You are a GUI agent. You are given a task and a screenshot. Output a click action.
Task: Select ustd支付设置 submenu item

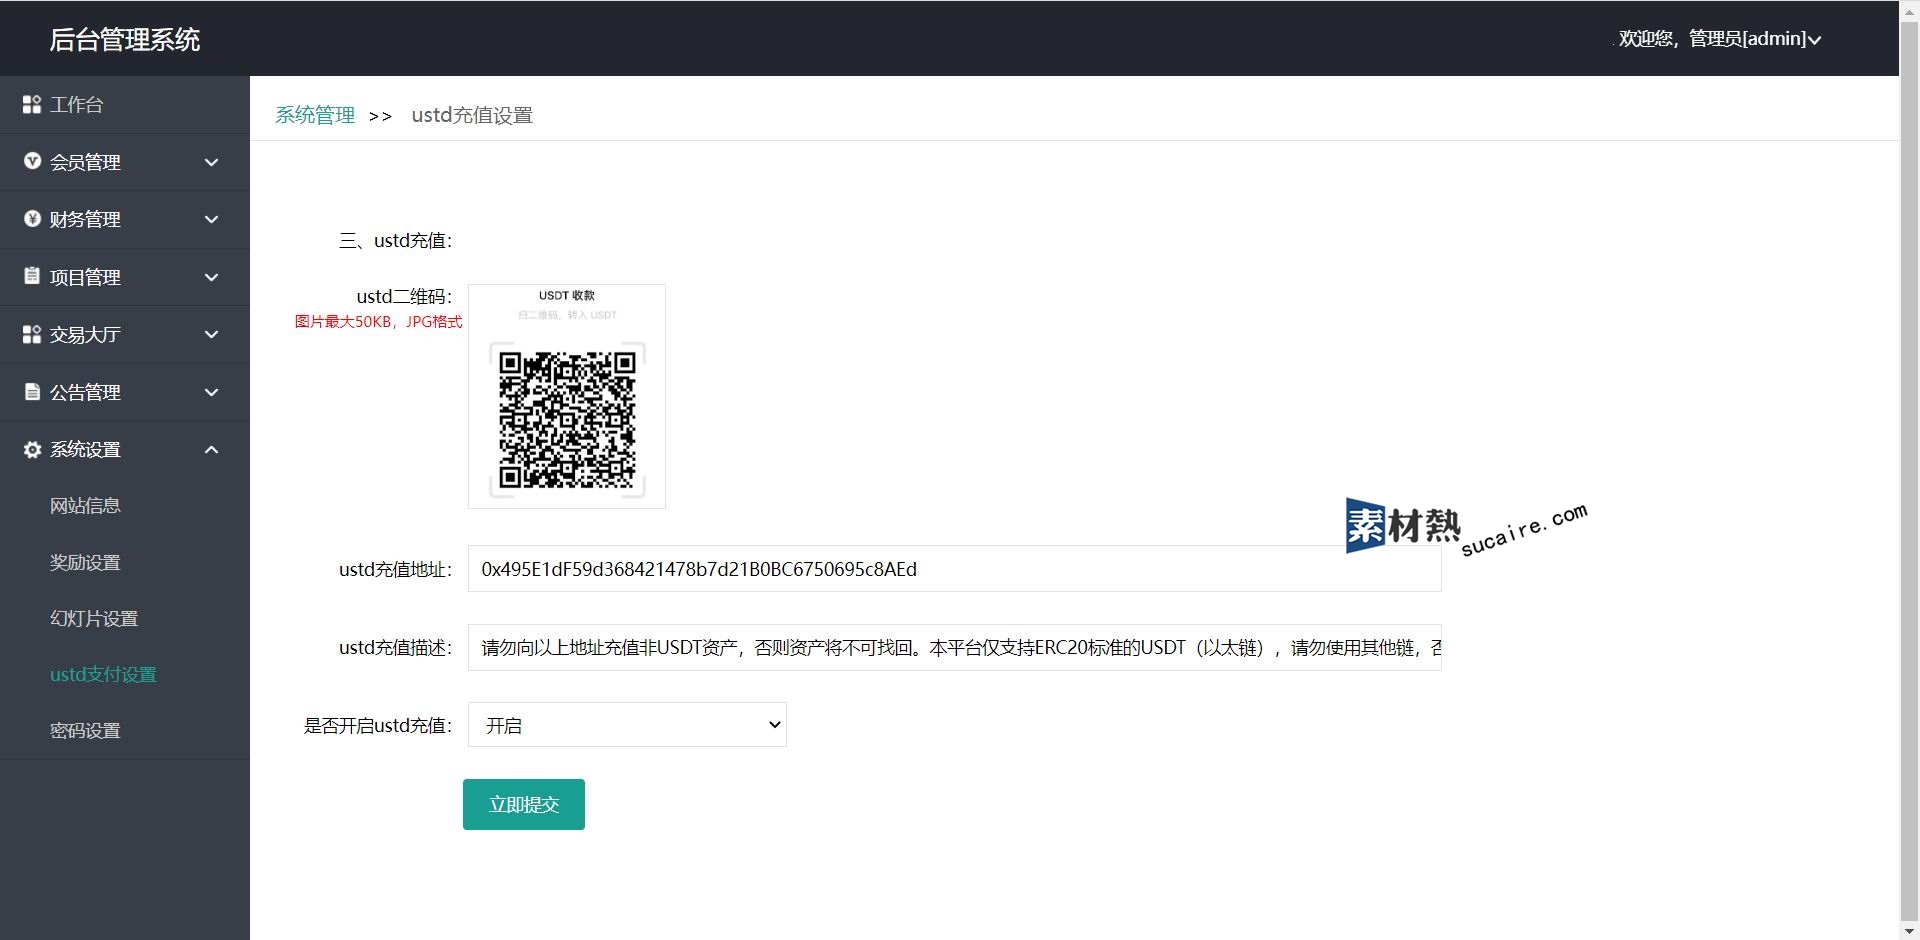tap(103, 674)
